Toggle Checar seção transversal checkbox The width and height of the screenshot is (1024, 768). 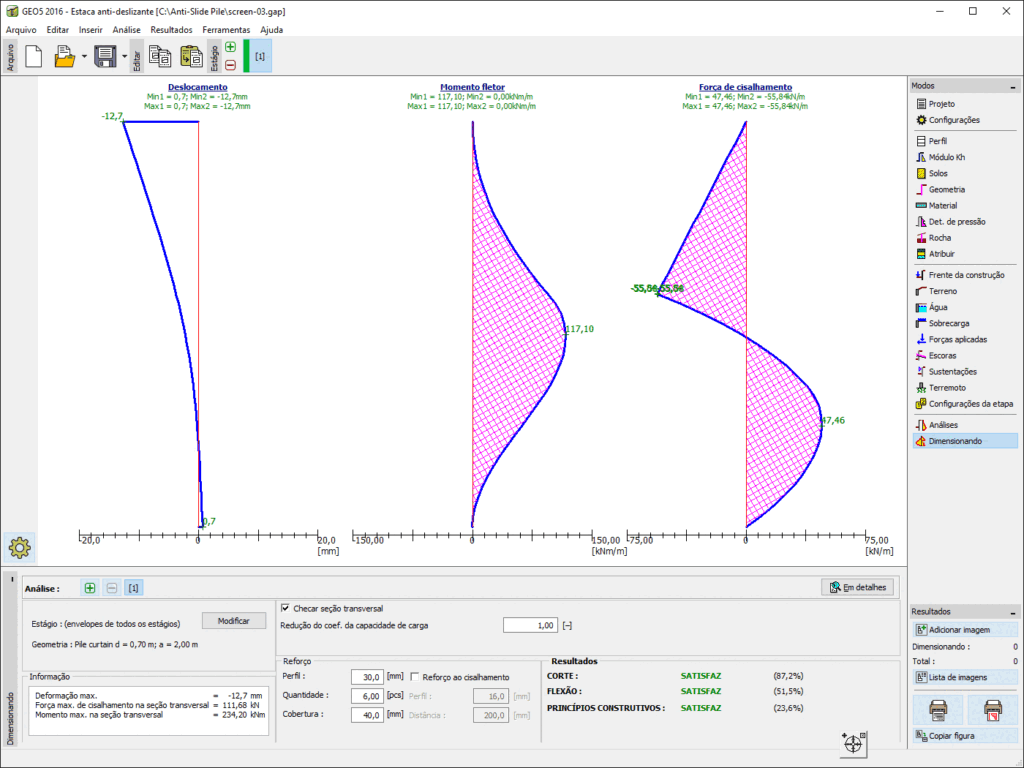pos(285,608)
